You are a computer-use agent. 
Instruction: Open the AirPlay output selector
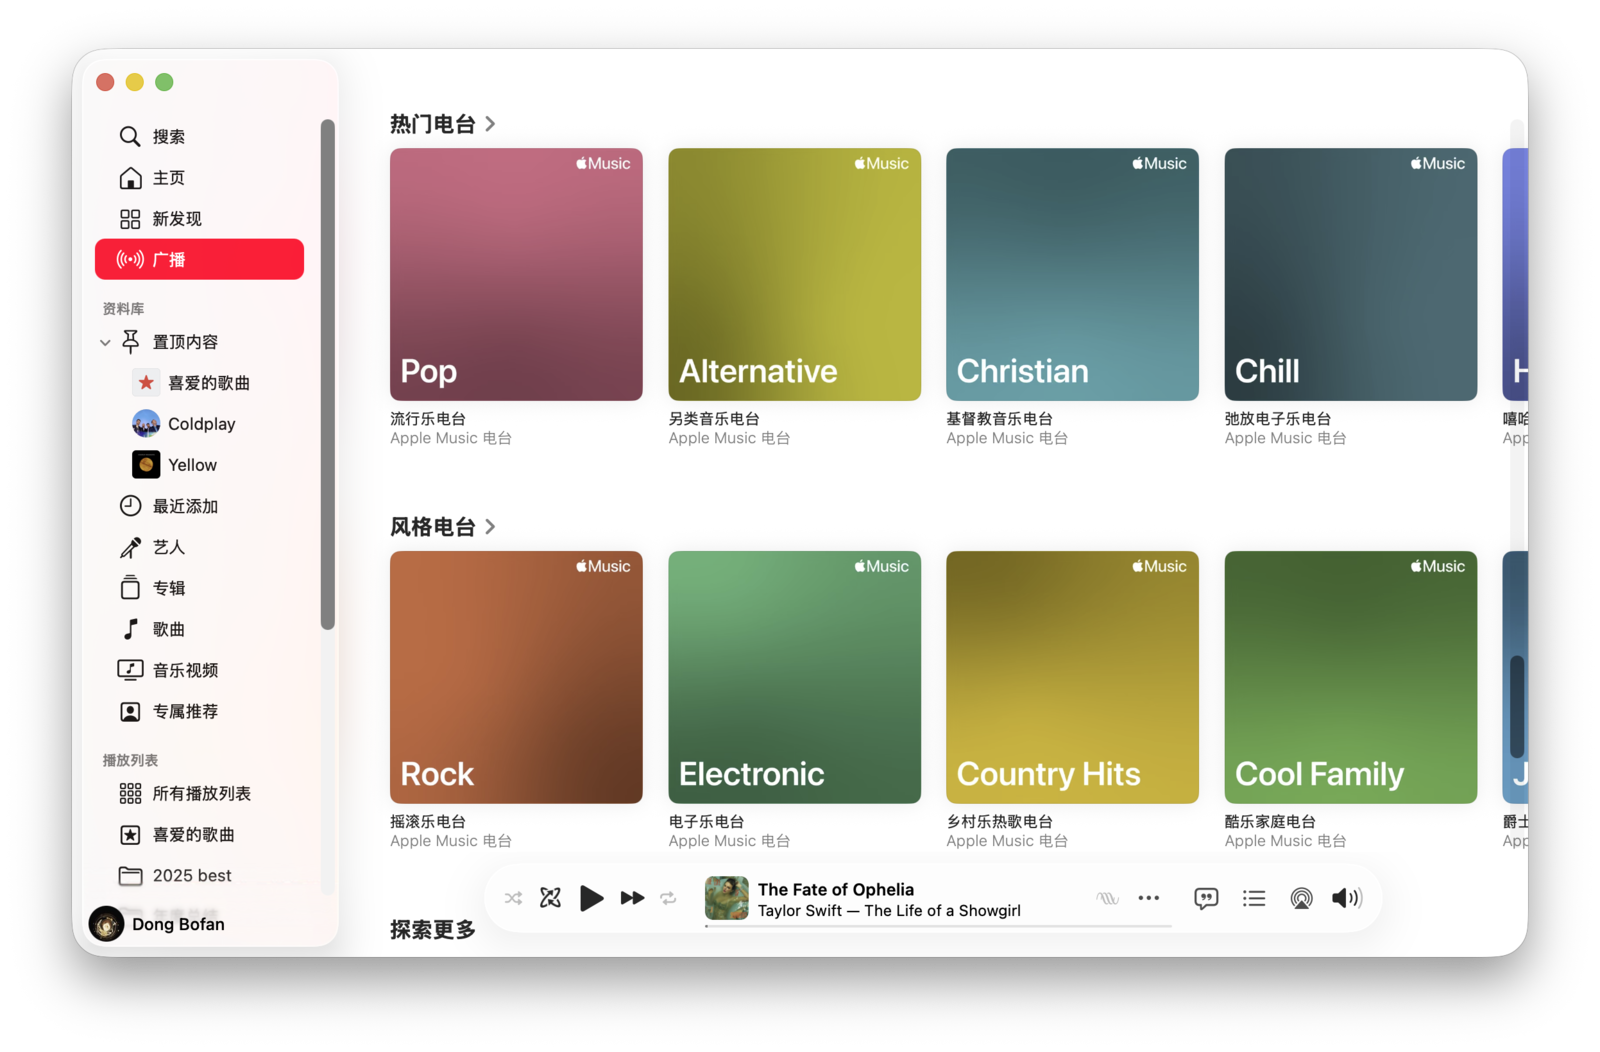[x=1301, y=898]
